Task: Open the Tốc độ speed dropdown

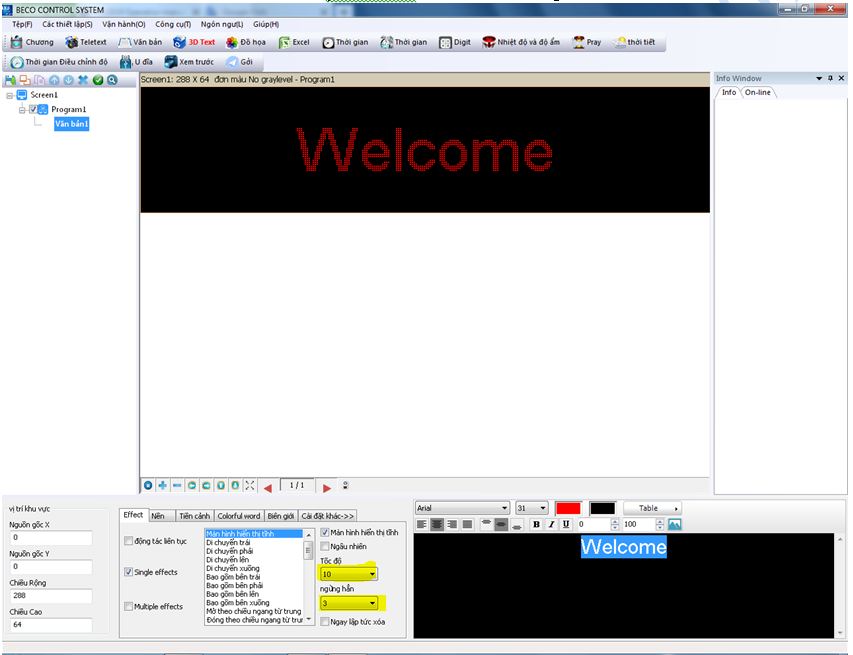Action: [x=372, y=574]
